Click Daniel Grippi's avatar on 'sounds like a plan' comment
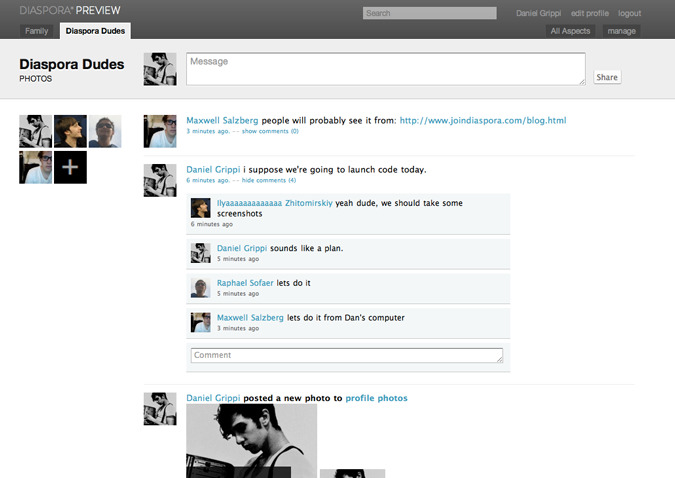This screenshot has width=675, height=478. click(201, 253)
